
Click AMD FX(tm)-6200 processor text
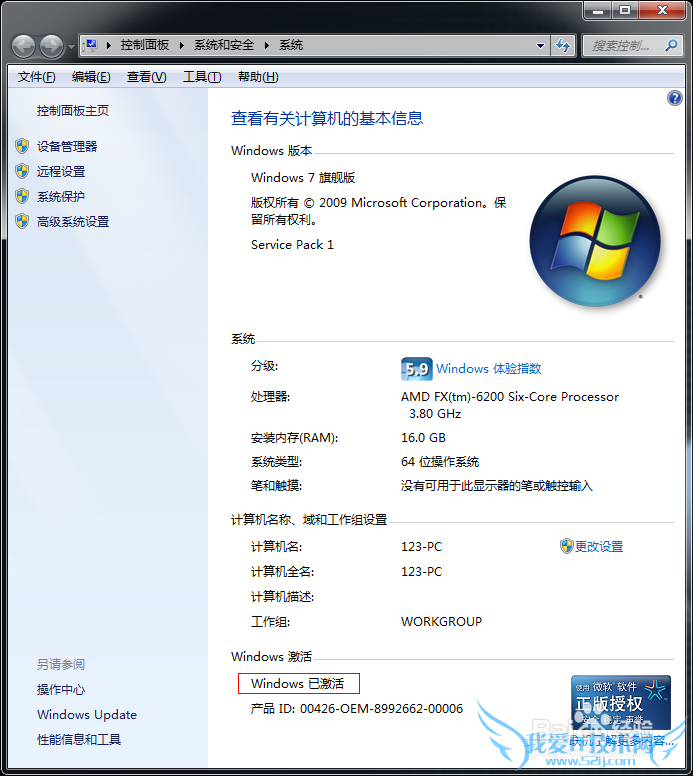click(x=510, y=405)
